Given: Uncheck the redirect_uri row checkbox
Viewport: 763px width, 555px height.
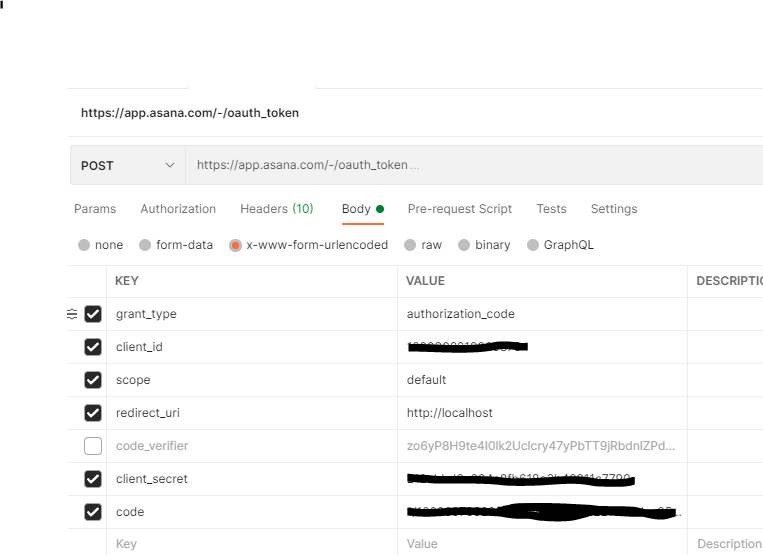Looking at the screenshot, I should click(93, 413).
